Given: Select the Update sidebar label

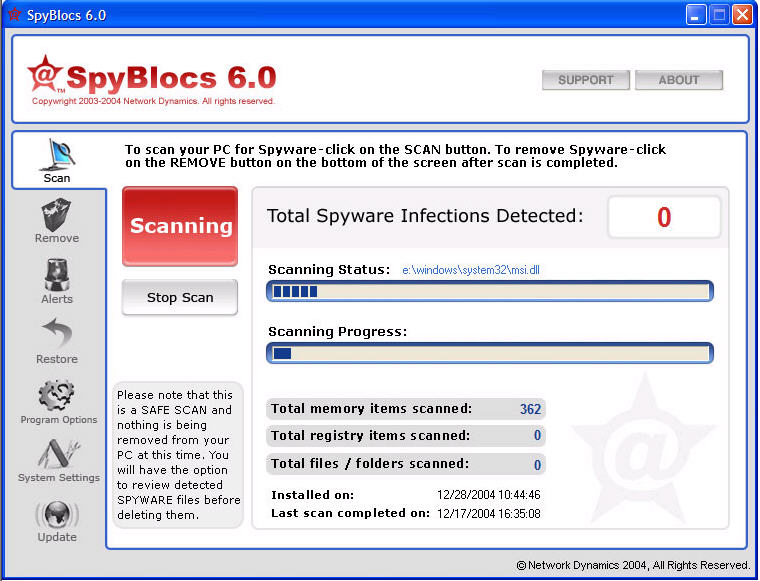Looking at the screenshot, I should [57, 537].
